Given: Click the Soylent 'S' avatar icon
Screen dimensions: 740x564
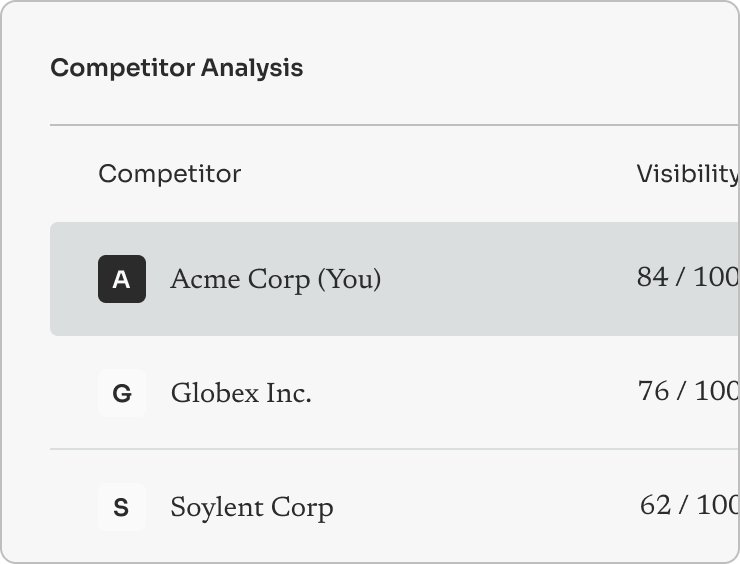Looking at the screenshot, I should (x=122, y=507).
